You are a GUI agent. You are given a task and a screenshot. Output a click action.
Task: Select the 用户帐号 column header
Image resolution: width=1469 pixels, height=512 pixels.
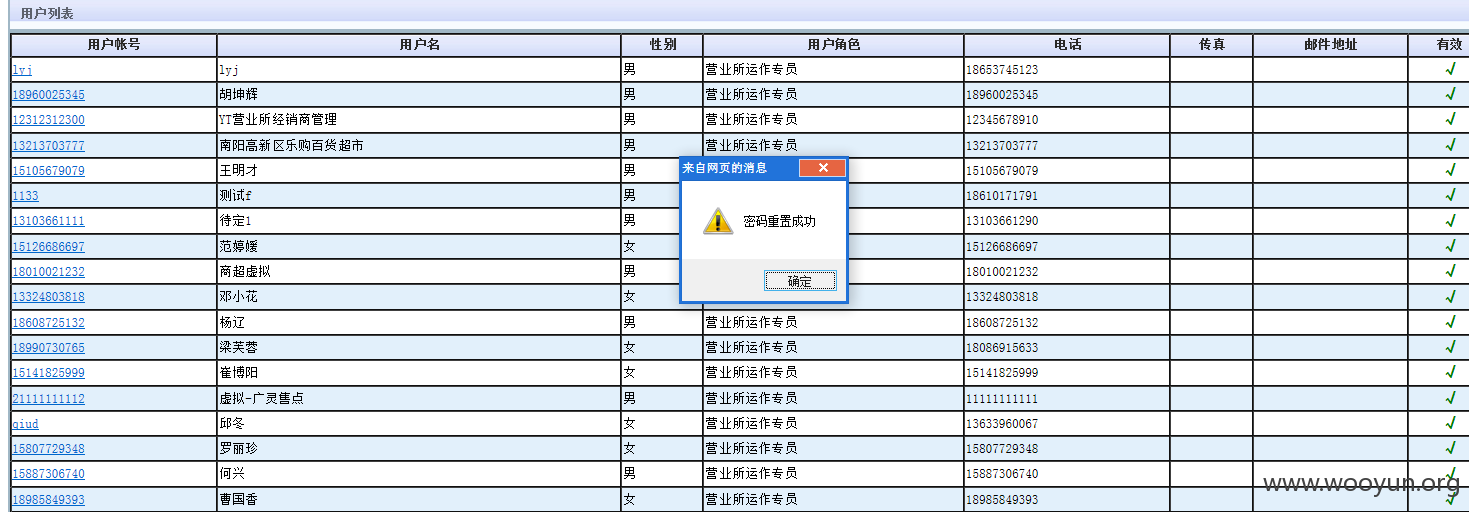pos(114,45)
